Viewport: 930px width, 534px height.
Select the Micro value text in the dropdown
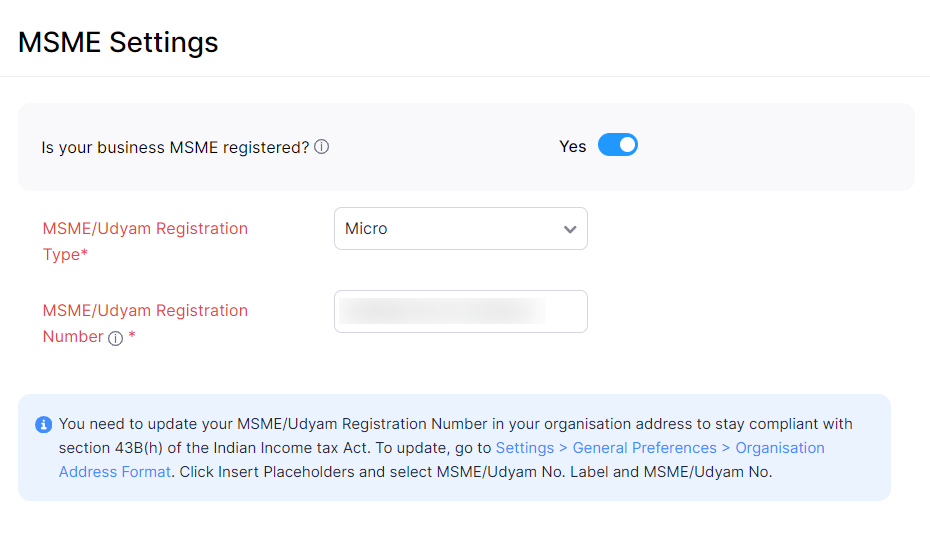366,229
